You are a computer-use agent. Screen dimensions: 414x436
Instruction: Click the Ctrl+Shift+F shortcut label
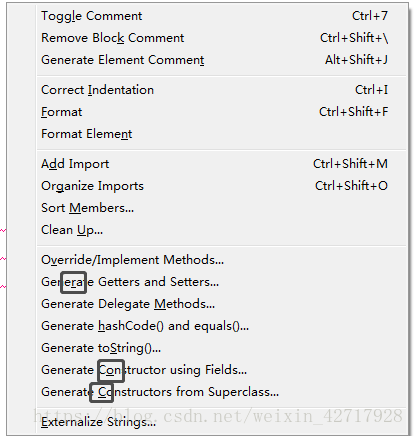pos(353,112)
